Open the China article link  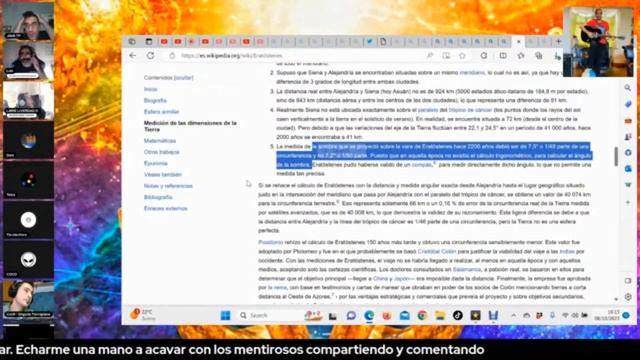point(380,278)
